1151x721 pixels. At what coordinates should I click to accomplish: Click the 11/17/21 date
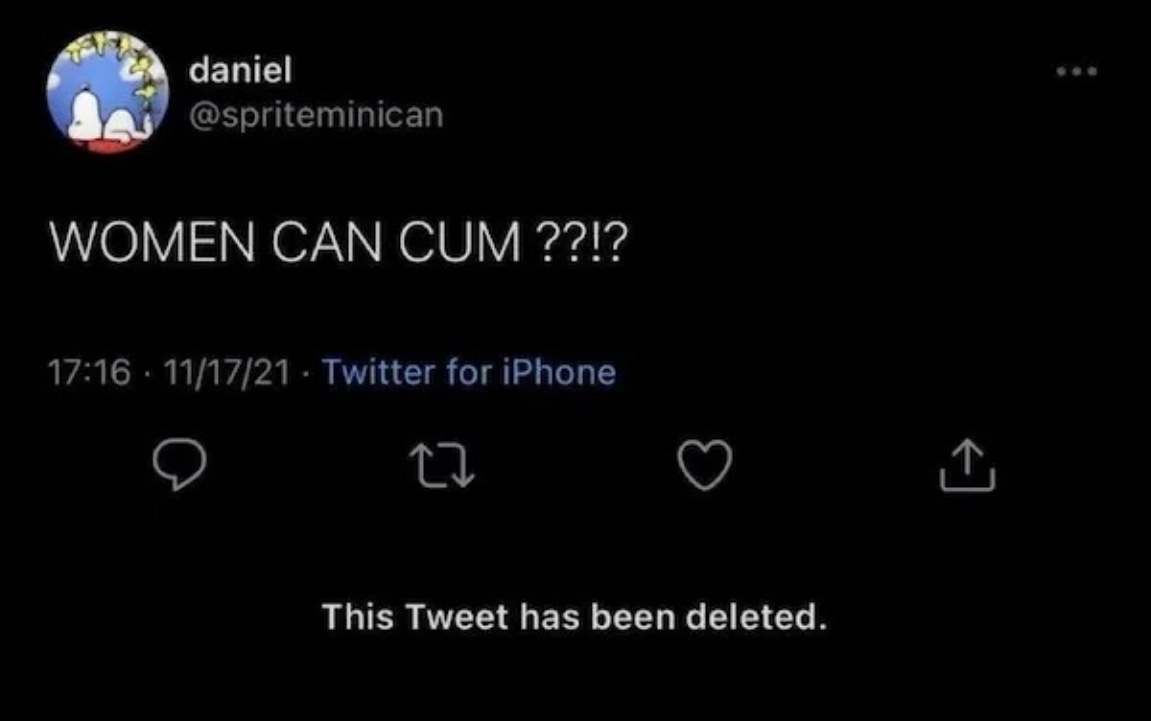(x=226, y=372)
